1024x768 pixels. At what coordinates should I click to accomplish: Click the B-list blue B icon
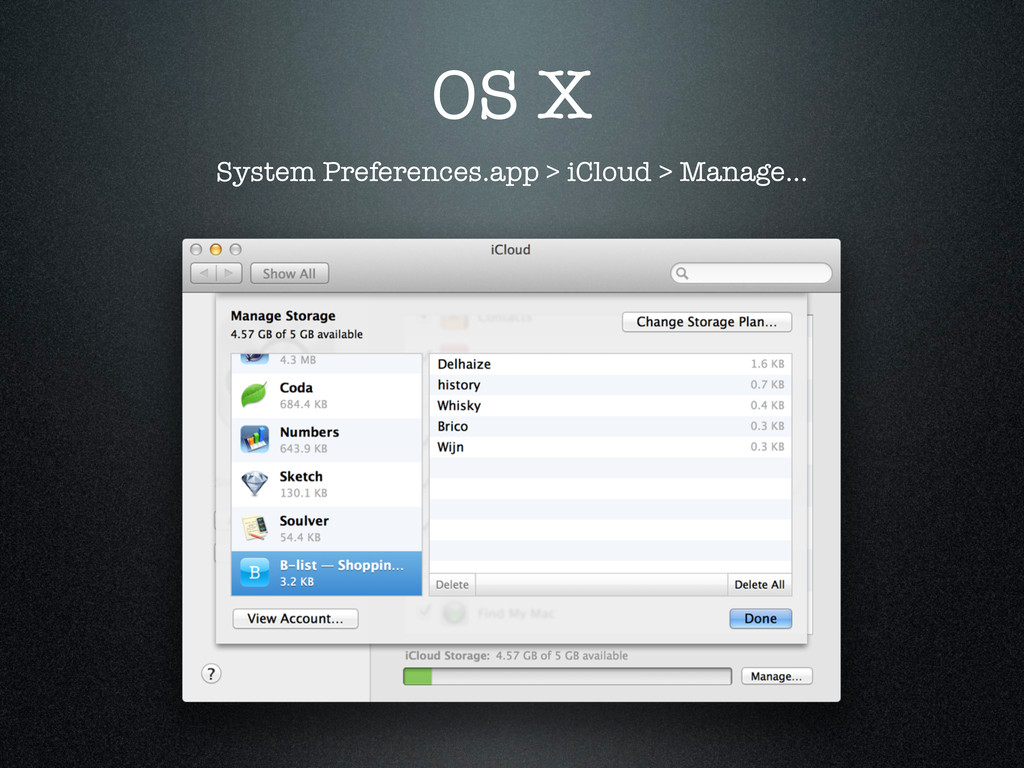pos(254,573)
